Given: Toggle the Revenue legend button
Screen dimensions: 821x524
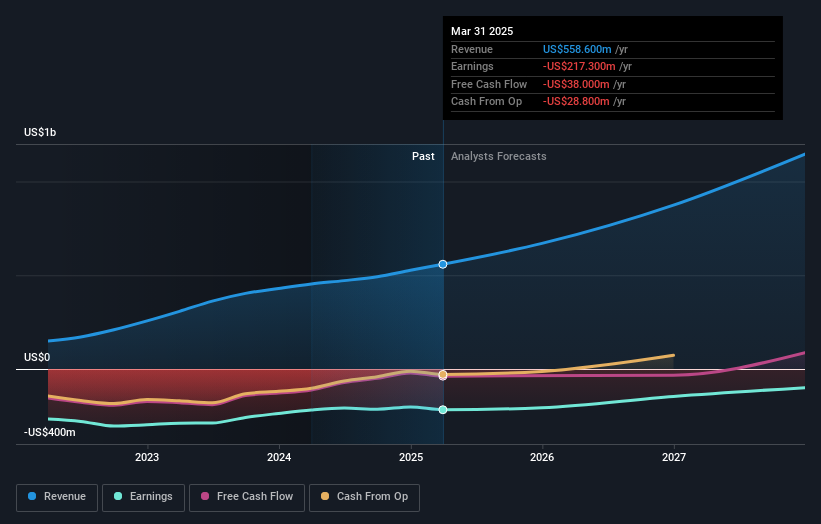Looking at the screenshot, I should (57, 497).
